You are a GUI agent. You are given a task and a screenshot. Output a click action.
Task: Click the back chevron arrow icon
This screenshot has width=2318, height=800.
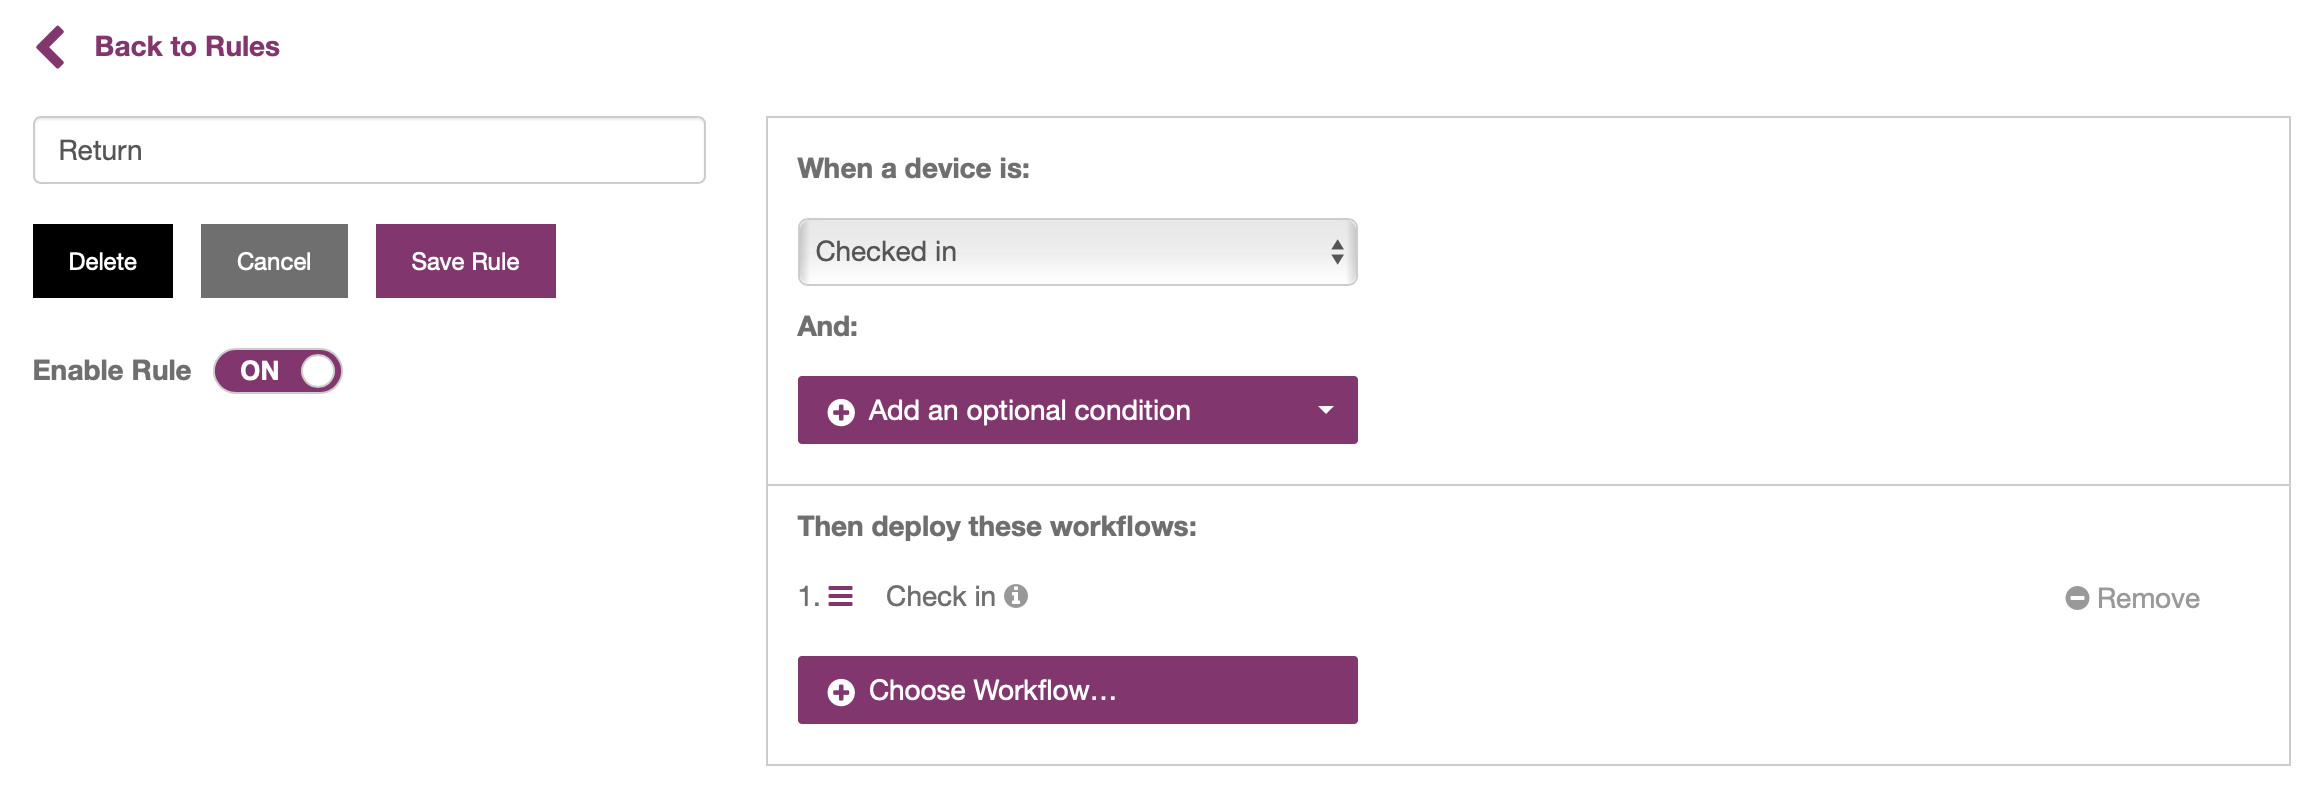(x=51, y=47)
